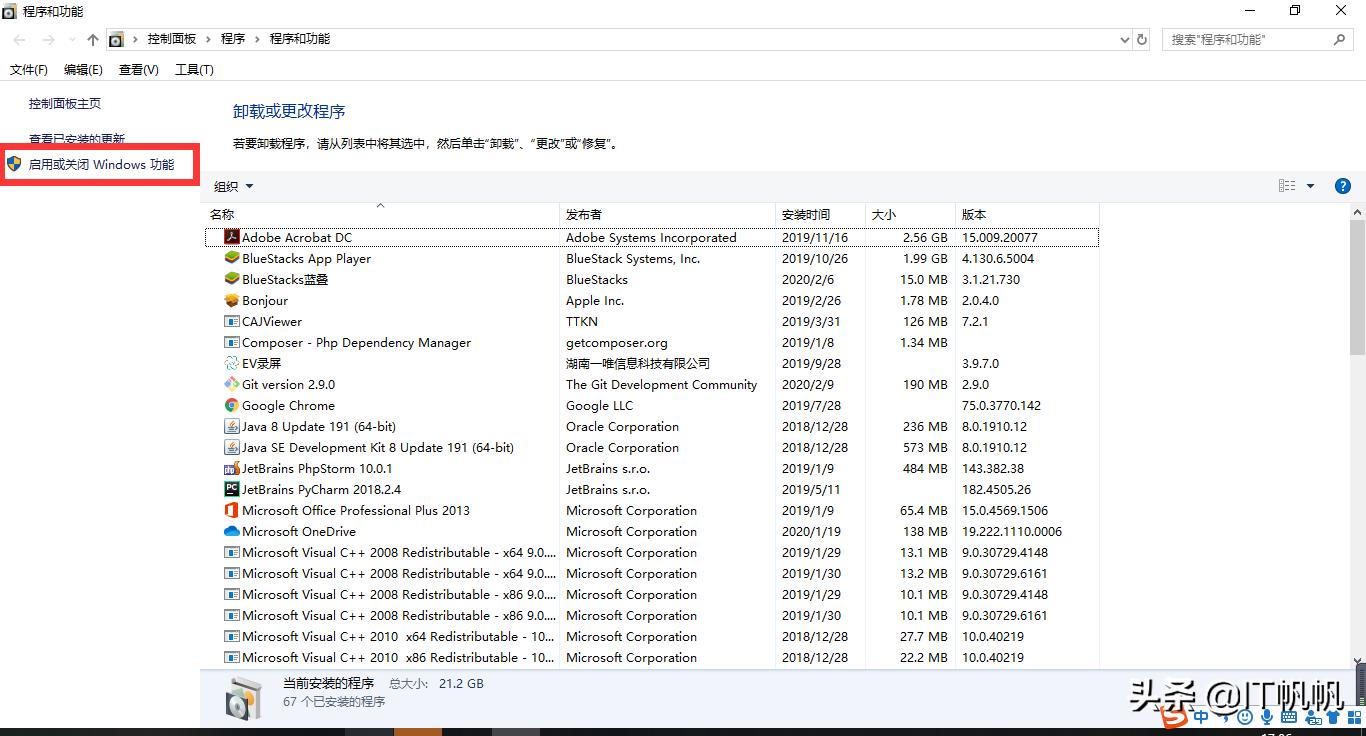Open Help via the blue question mark icon
Image resolution: width=1366 pixels, height=736 pixels.
[x=1343, y=185]
